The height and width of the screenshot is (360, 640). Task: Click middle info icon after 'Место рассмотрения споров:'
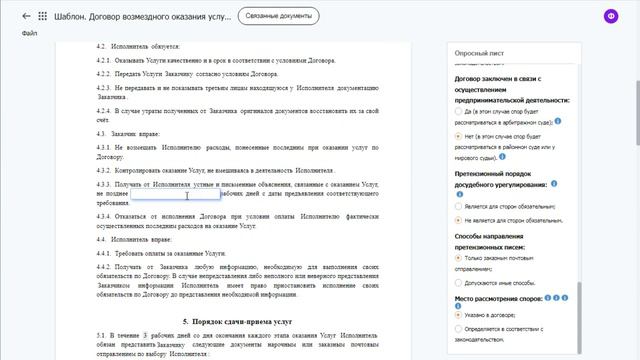pos(556,298)
